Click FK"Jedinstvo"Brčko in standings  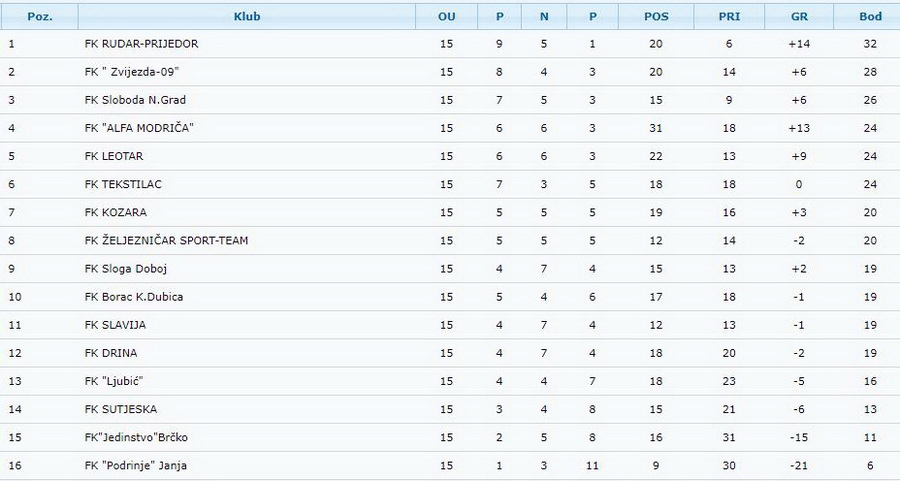pyautogui.click(x=136, y=437)
